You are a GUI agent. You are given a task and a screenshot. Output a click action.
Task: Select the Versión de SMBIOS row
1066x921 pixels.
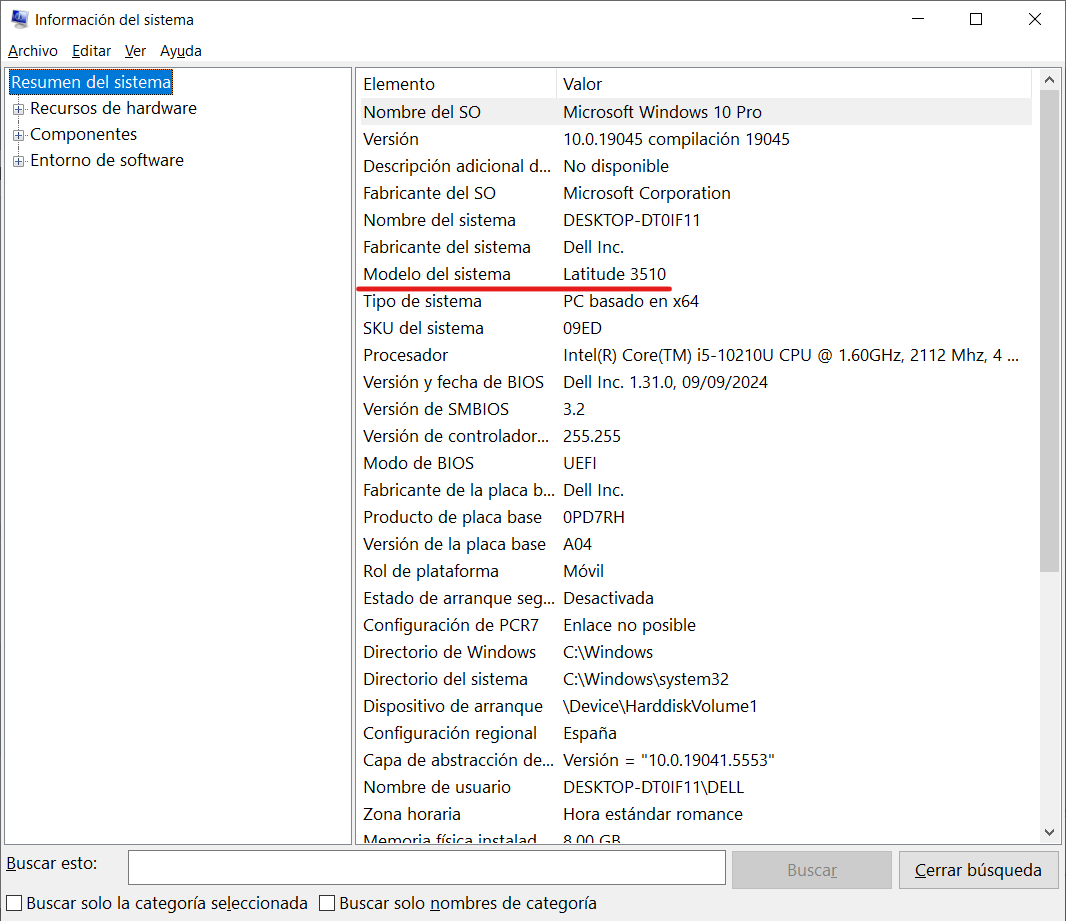point(695,409)
